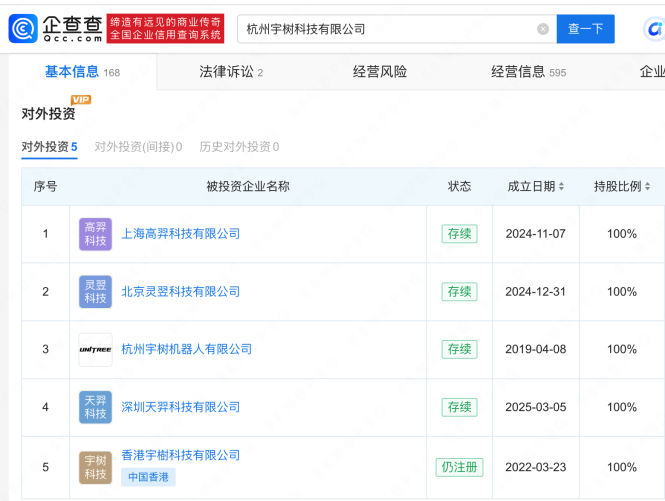
Task: Switch to 法律诉讼 tab
Action: pos(230,72)
